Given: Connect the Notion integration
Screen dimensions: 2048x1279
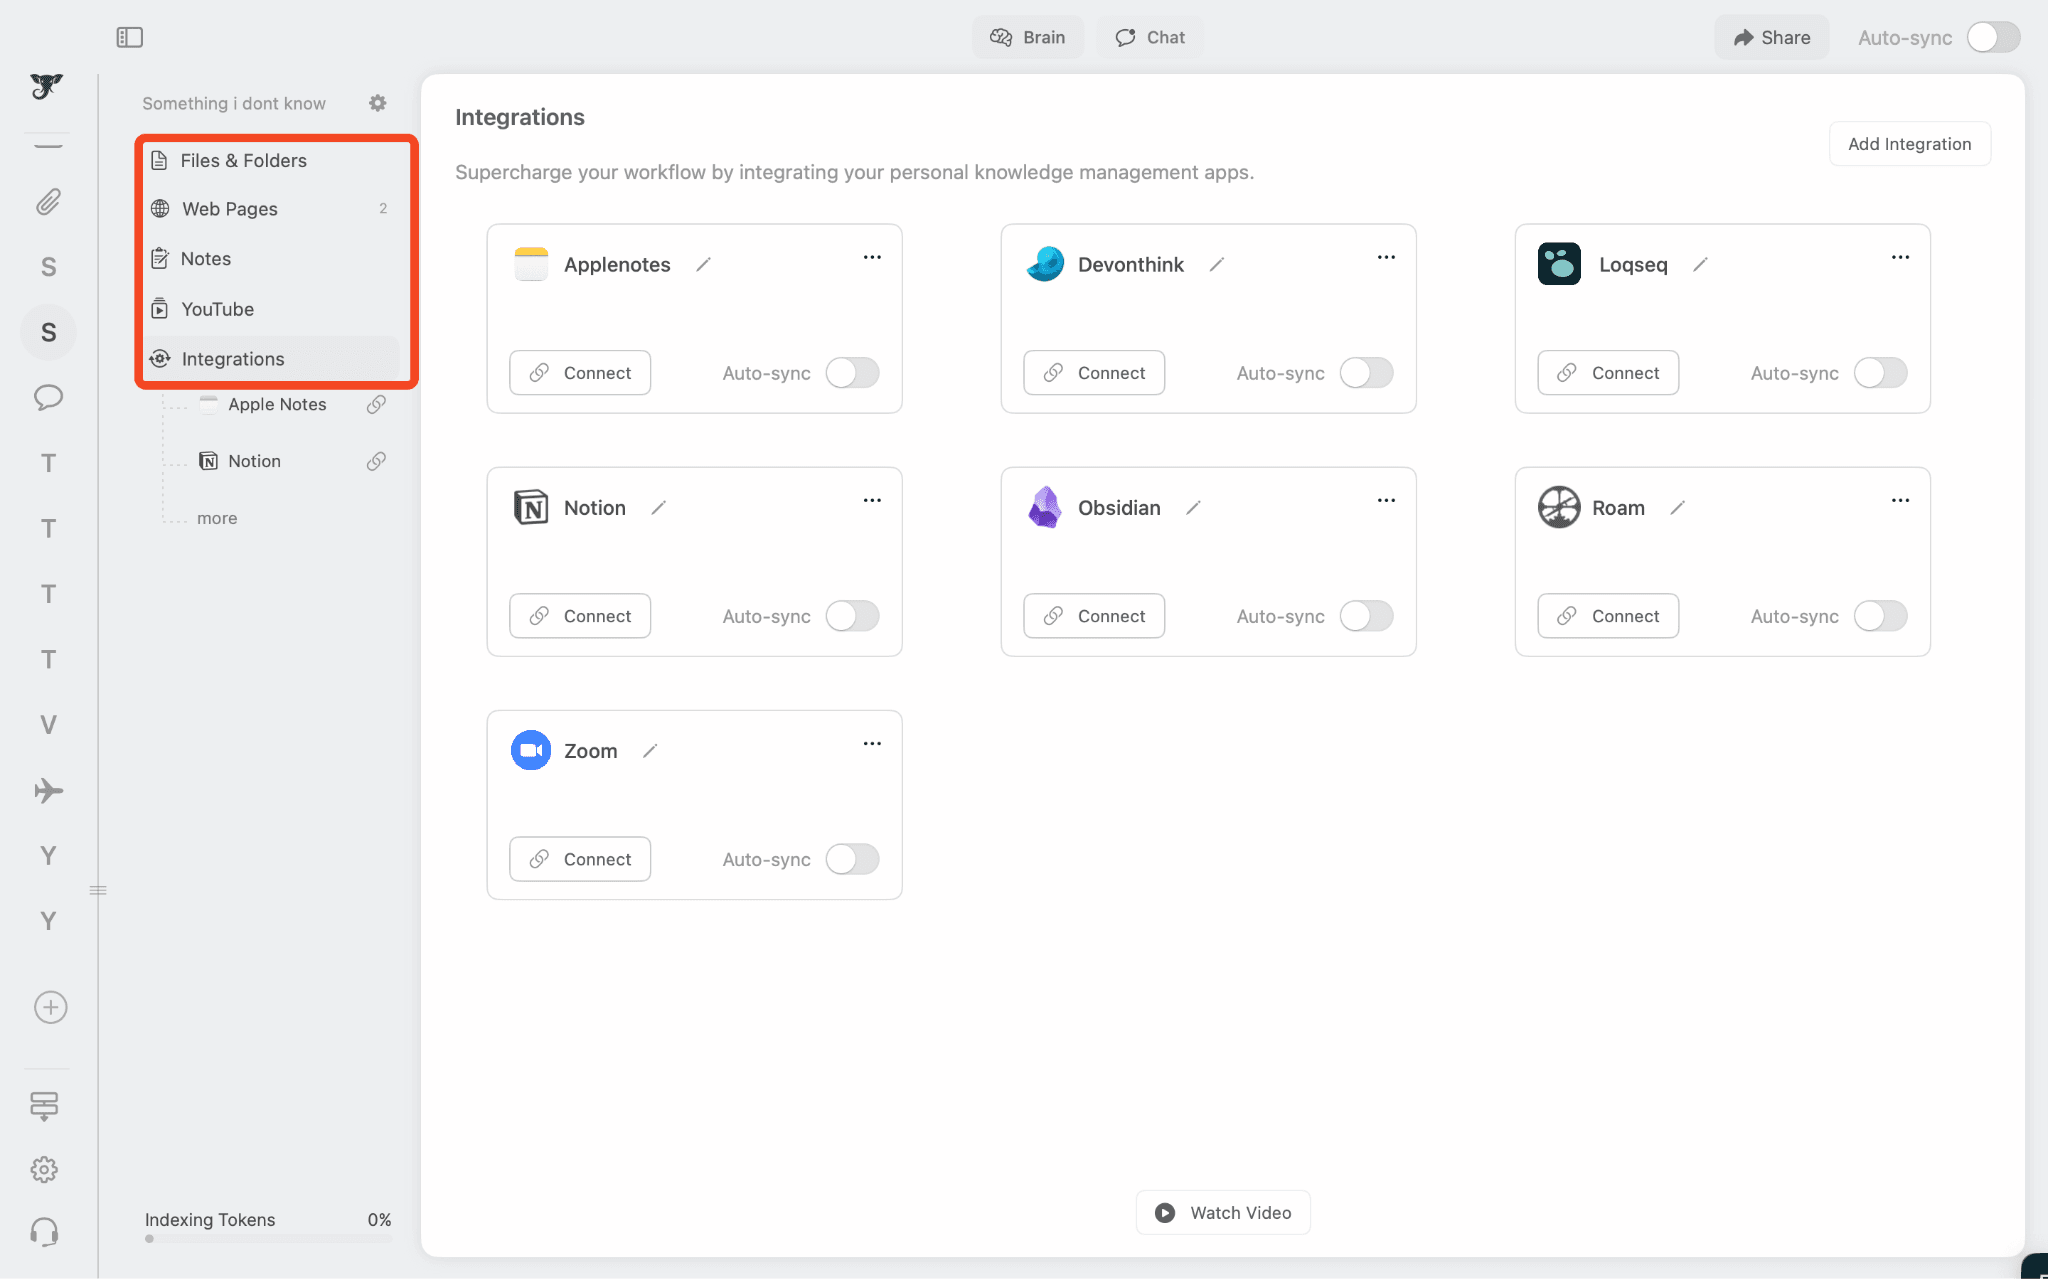Looking at the screenshot, I should click(x=580, y=615).
